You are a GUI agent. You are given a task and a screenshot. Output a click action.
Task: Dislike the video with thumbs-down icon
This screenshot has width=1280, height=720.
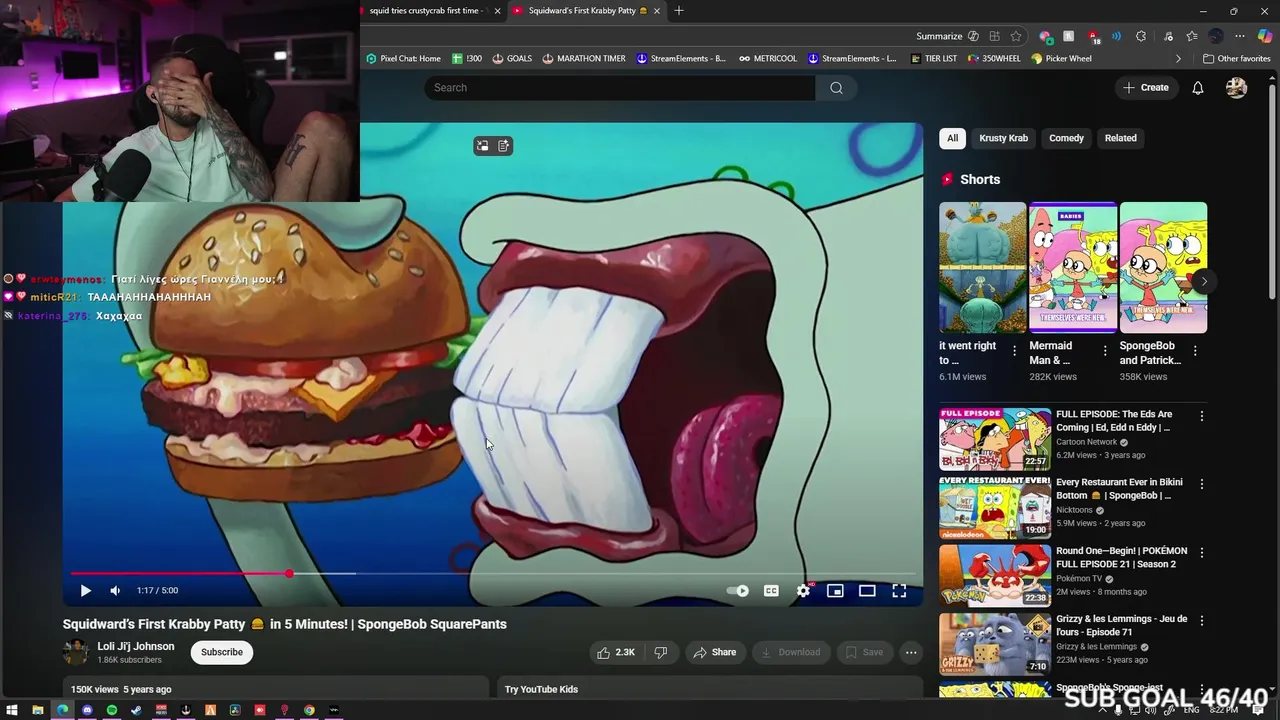661,652
